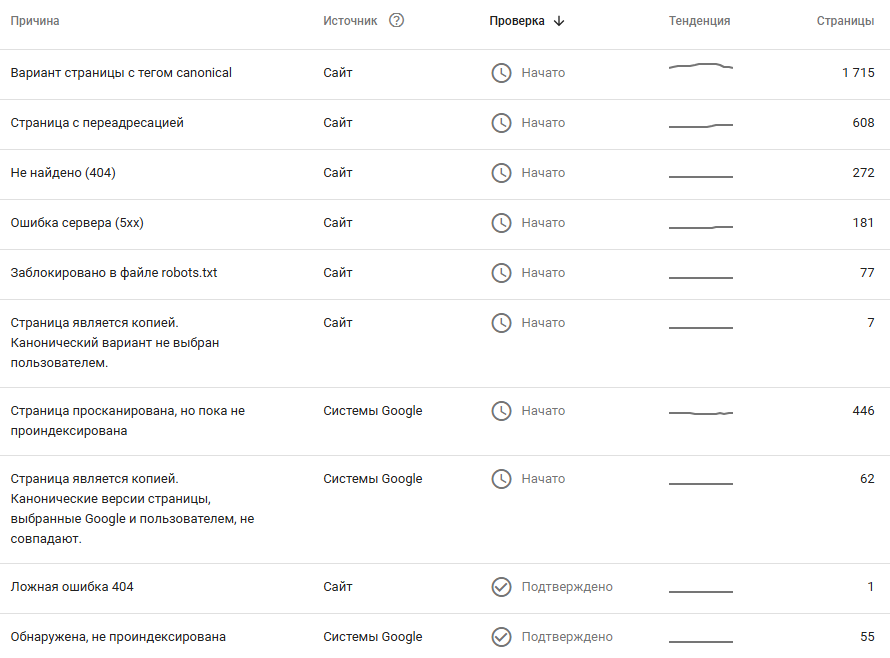Click the help icon next to Источник
The image size is (890, 658).
(x=397, y=21)
